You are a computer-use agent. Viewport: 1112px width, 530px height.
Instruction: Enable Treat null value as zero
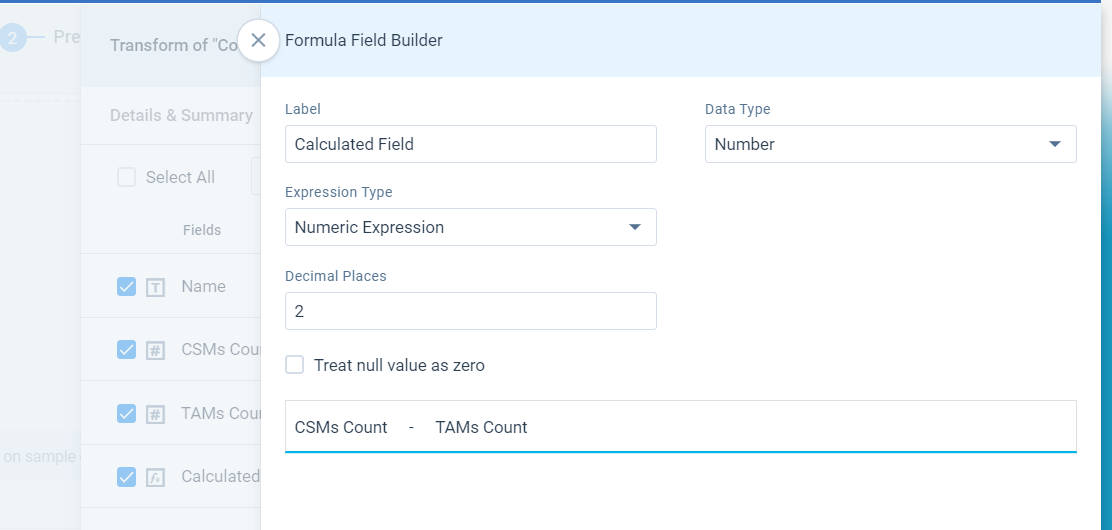click(x=294, y=365)
